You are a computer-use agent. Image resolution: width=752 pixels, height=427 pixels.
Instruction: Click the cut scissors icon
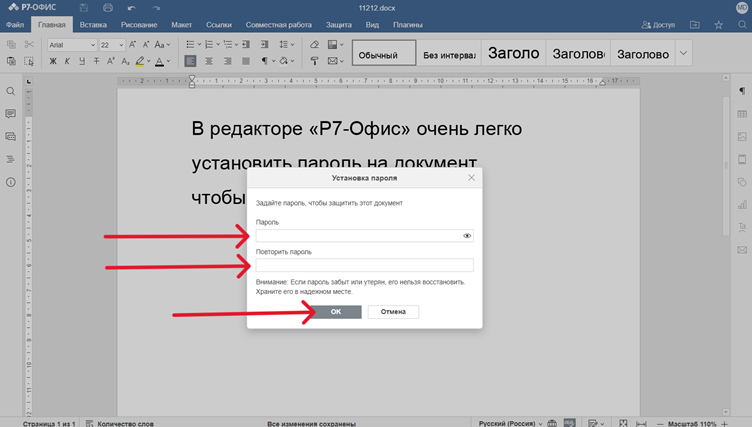29,44
